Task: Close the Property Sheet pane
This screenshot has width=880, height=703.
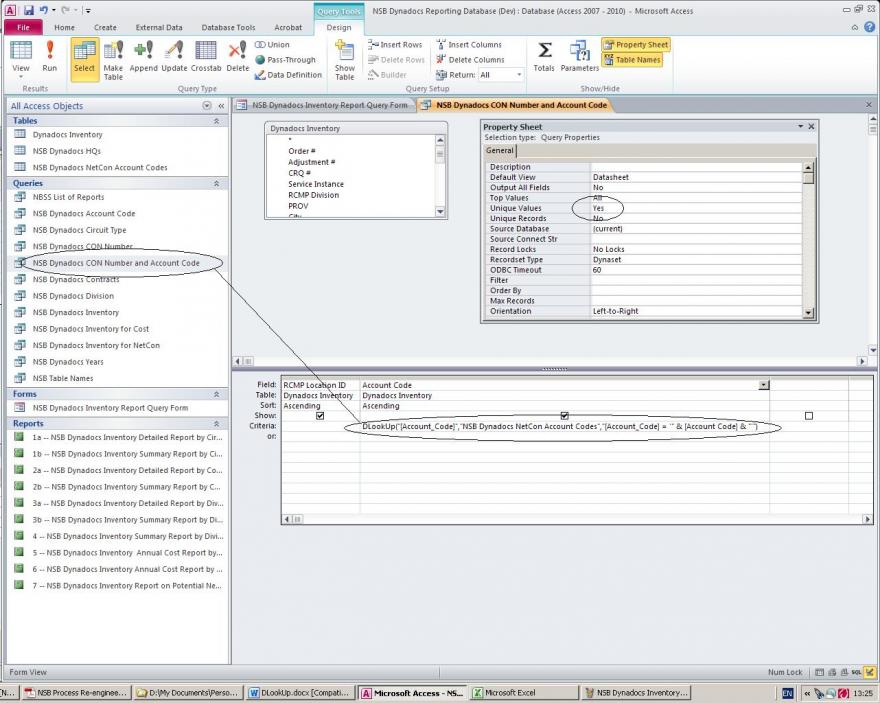Action: (x=811, y=126)
